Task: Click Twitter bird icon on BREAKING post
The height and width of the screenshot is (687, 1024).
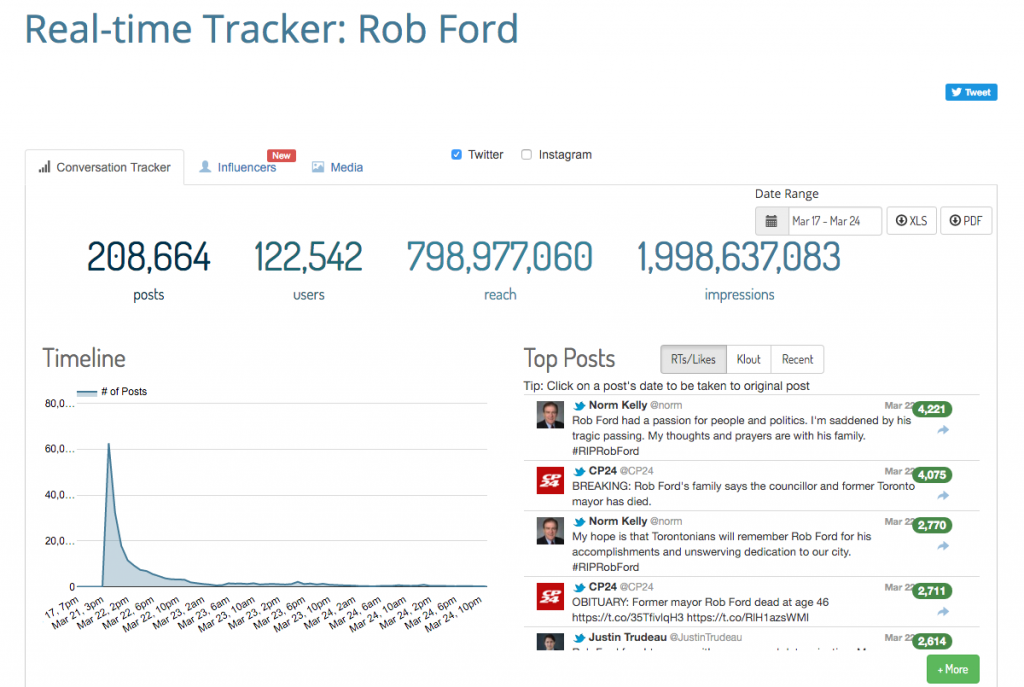Action: 579,471
